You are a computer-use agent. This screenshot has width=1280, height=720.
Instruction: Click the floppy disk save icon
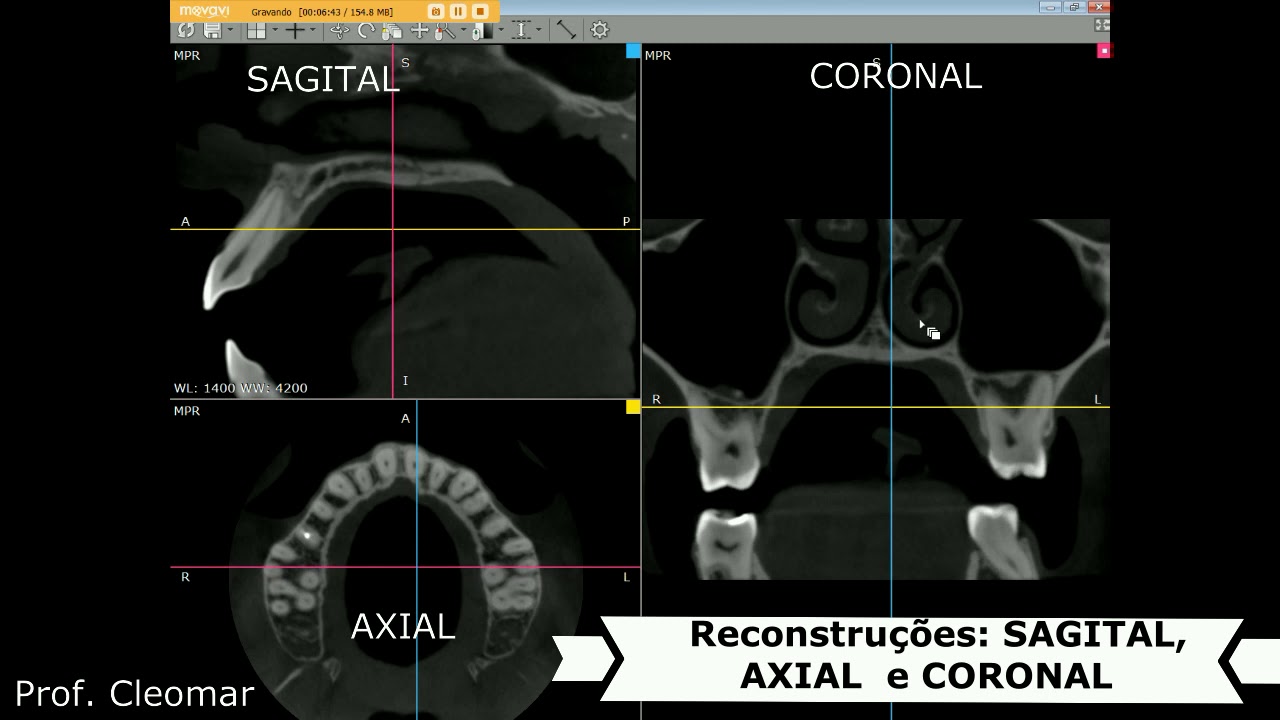pyautogui.click(x=212, y=30)
